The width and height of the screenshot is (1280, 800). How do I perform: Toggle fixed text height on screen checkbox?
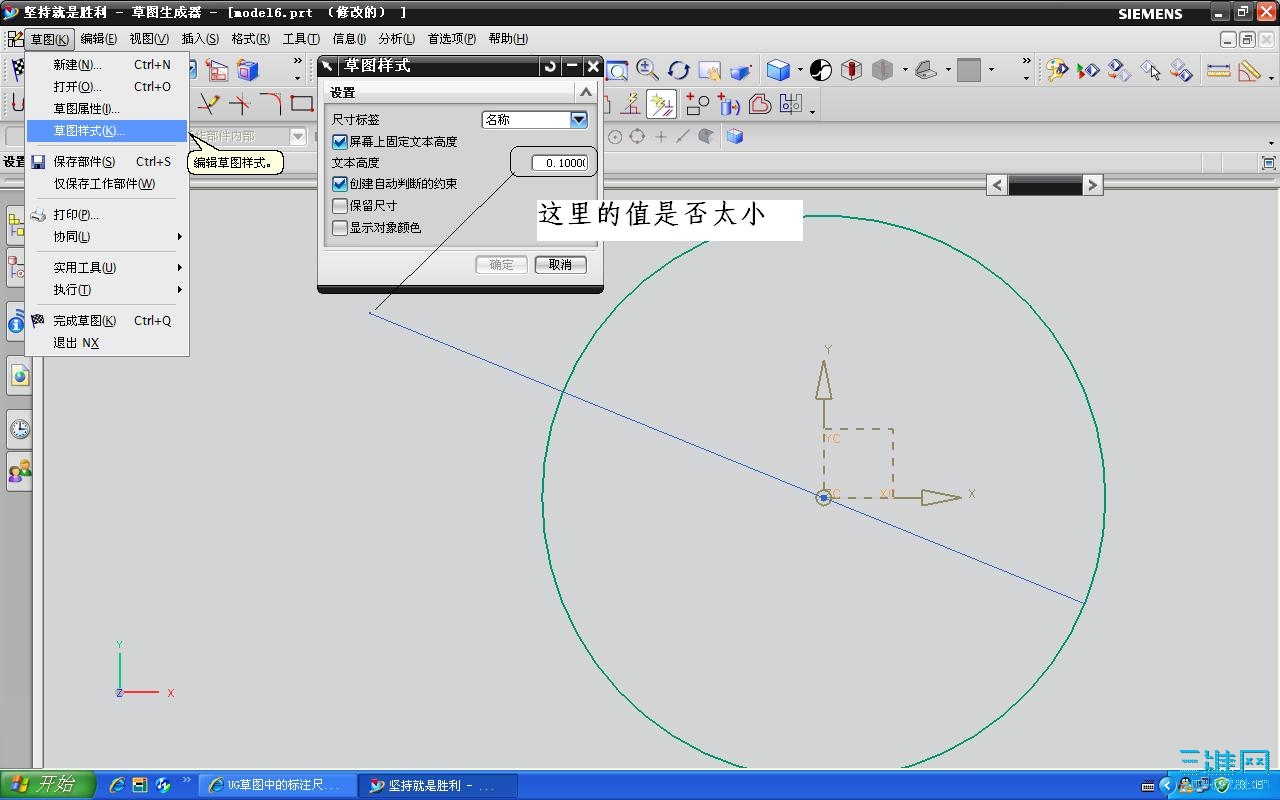pyautogui.click(x=340, y=142)
